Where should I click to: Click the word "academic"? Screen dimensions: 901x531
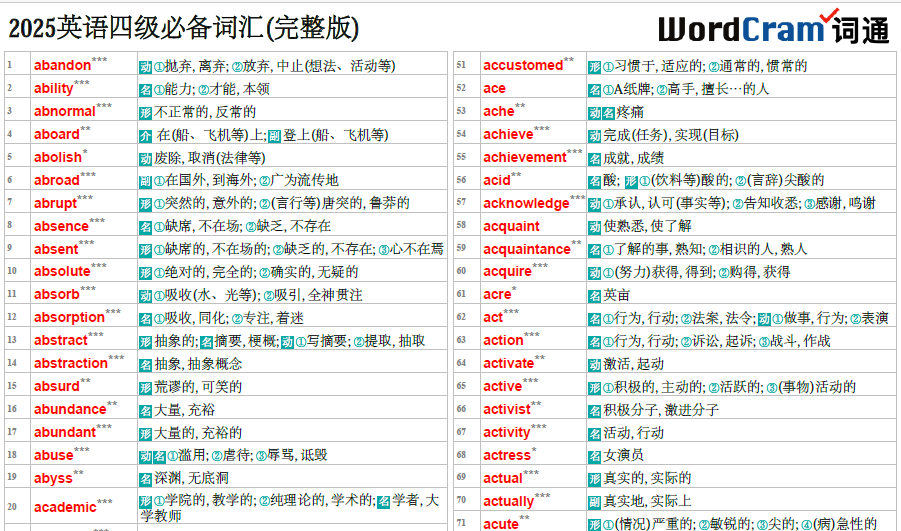pyautogui.click(x=65, y=507)
